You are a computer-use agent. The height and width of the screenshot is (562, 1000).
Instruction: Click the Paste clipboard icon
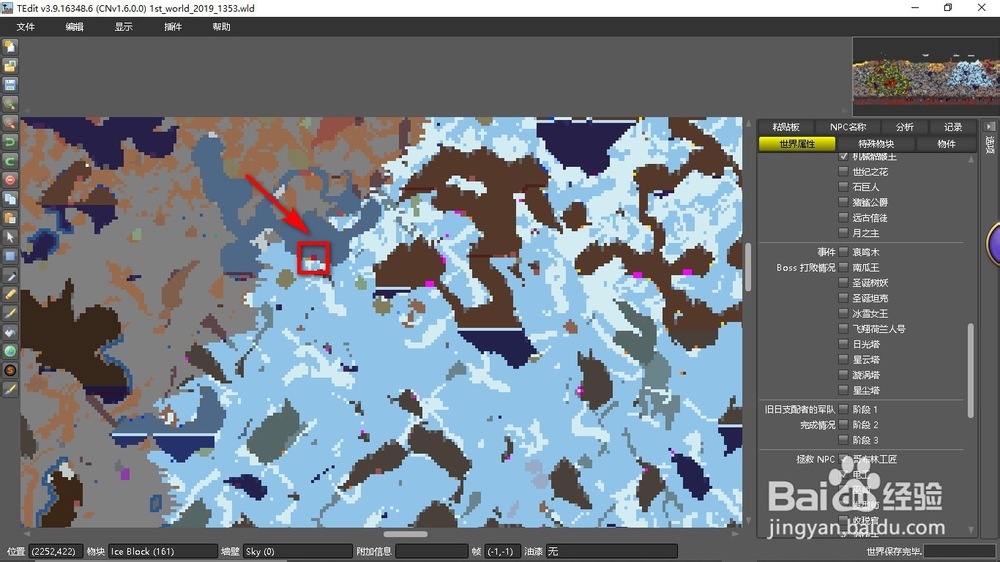(10, 218)
